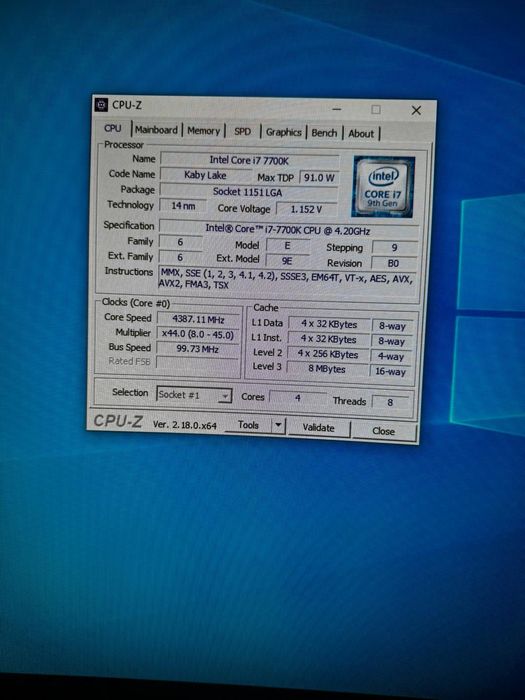Click the Name field showing Intel Core i7 7700K

click(x=250, y=160)
